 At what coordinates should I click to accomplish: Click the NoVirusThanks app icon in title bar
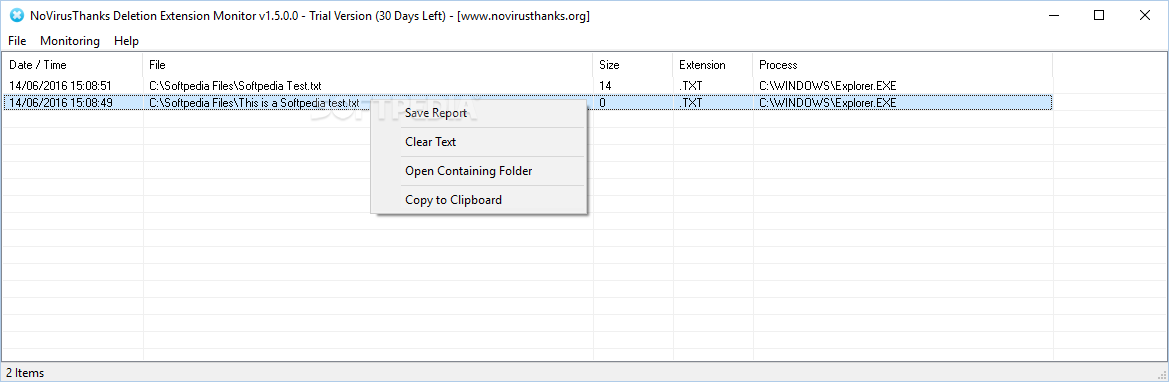16,15
